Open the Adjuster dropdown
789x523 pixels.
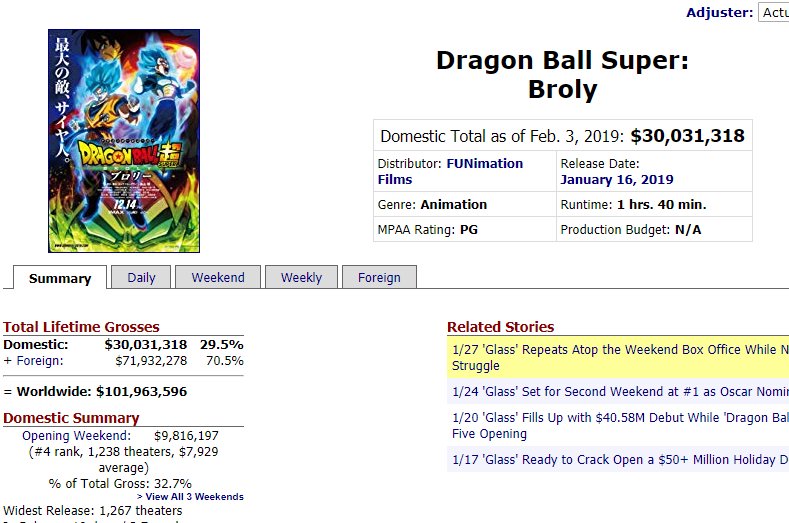pos(774,12)
